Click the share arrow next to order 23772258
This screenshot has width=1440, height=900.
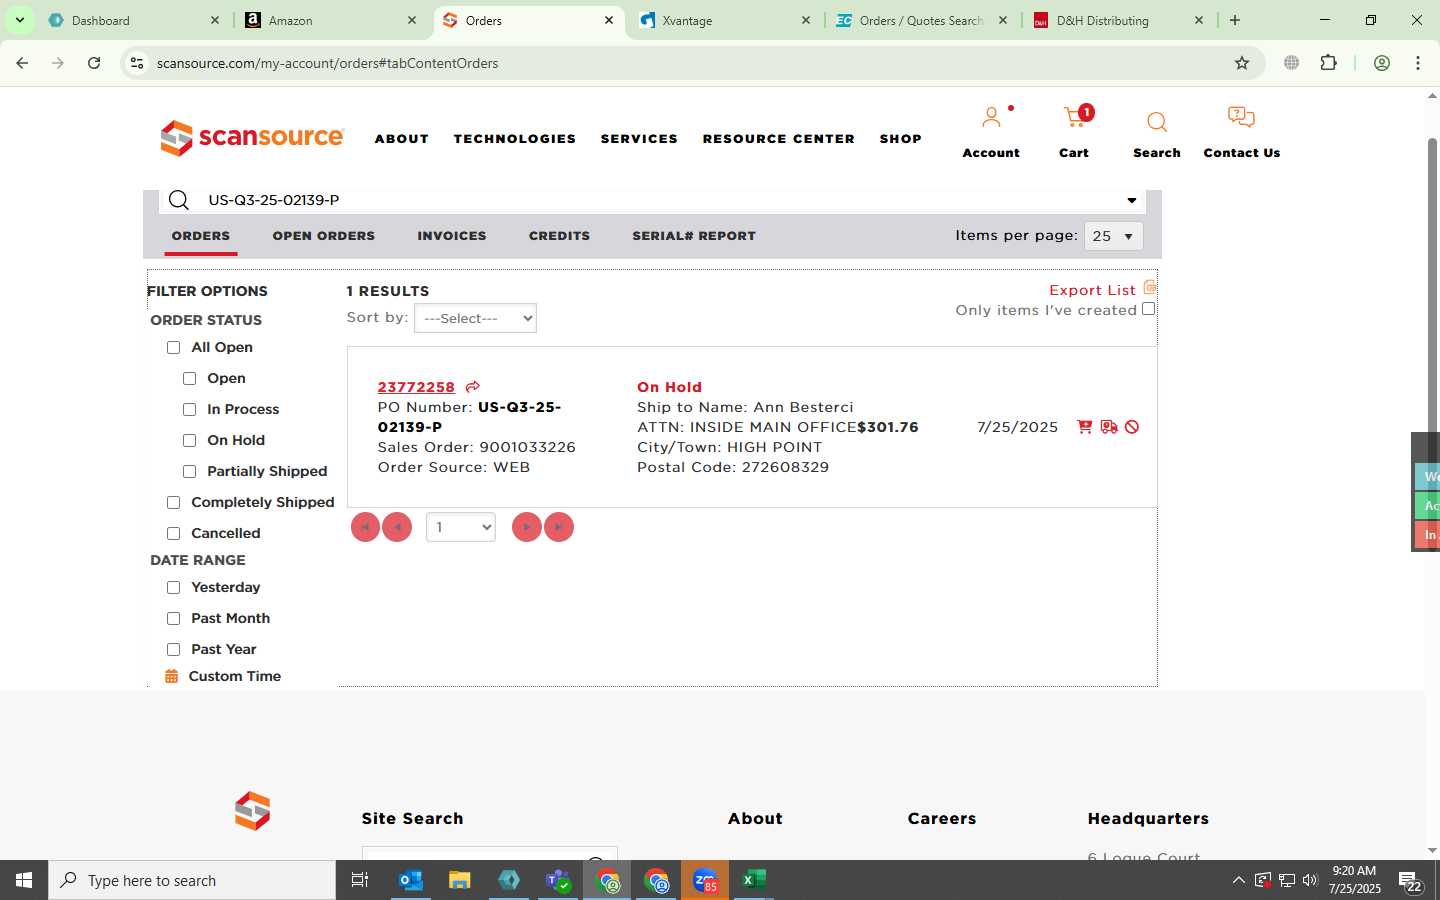[x=473, y=387]
